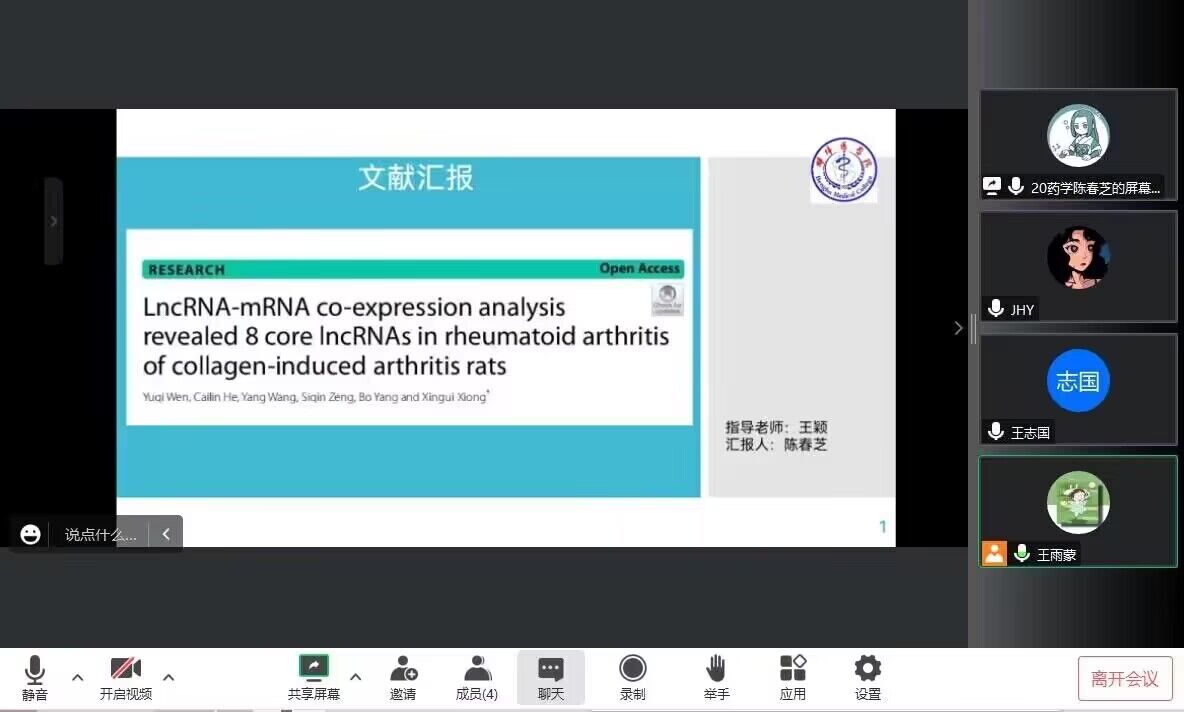
Task: Open share options arrow beside 共享屏幕
Action: click(x=355, y=677)
